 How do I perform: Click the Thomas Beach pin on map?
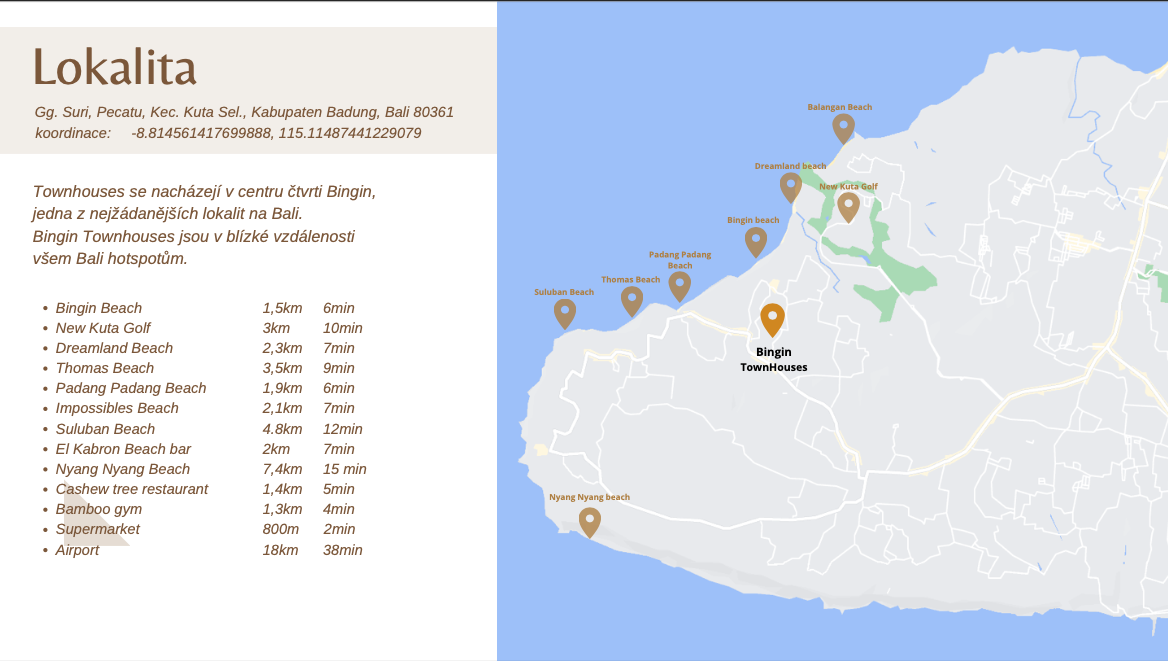(x=631, y=300)
